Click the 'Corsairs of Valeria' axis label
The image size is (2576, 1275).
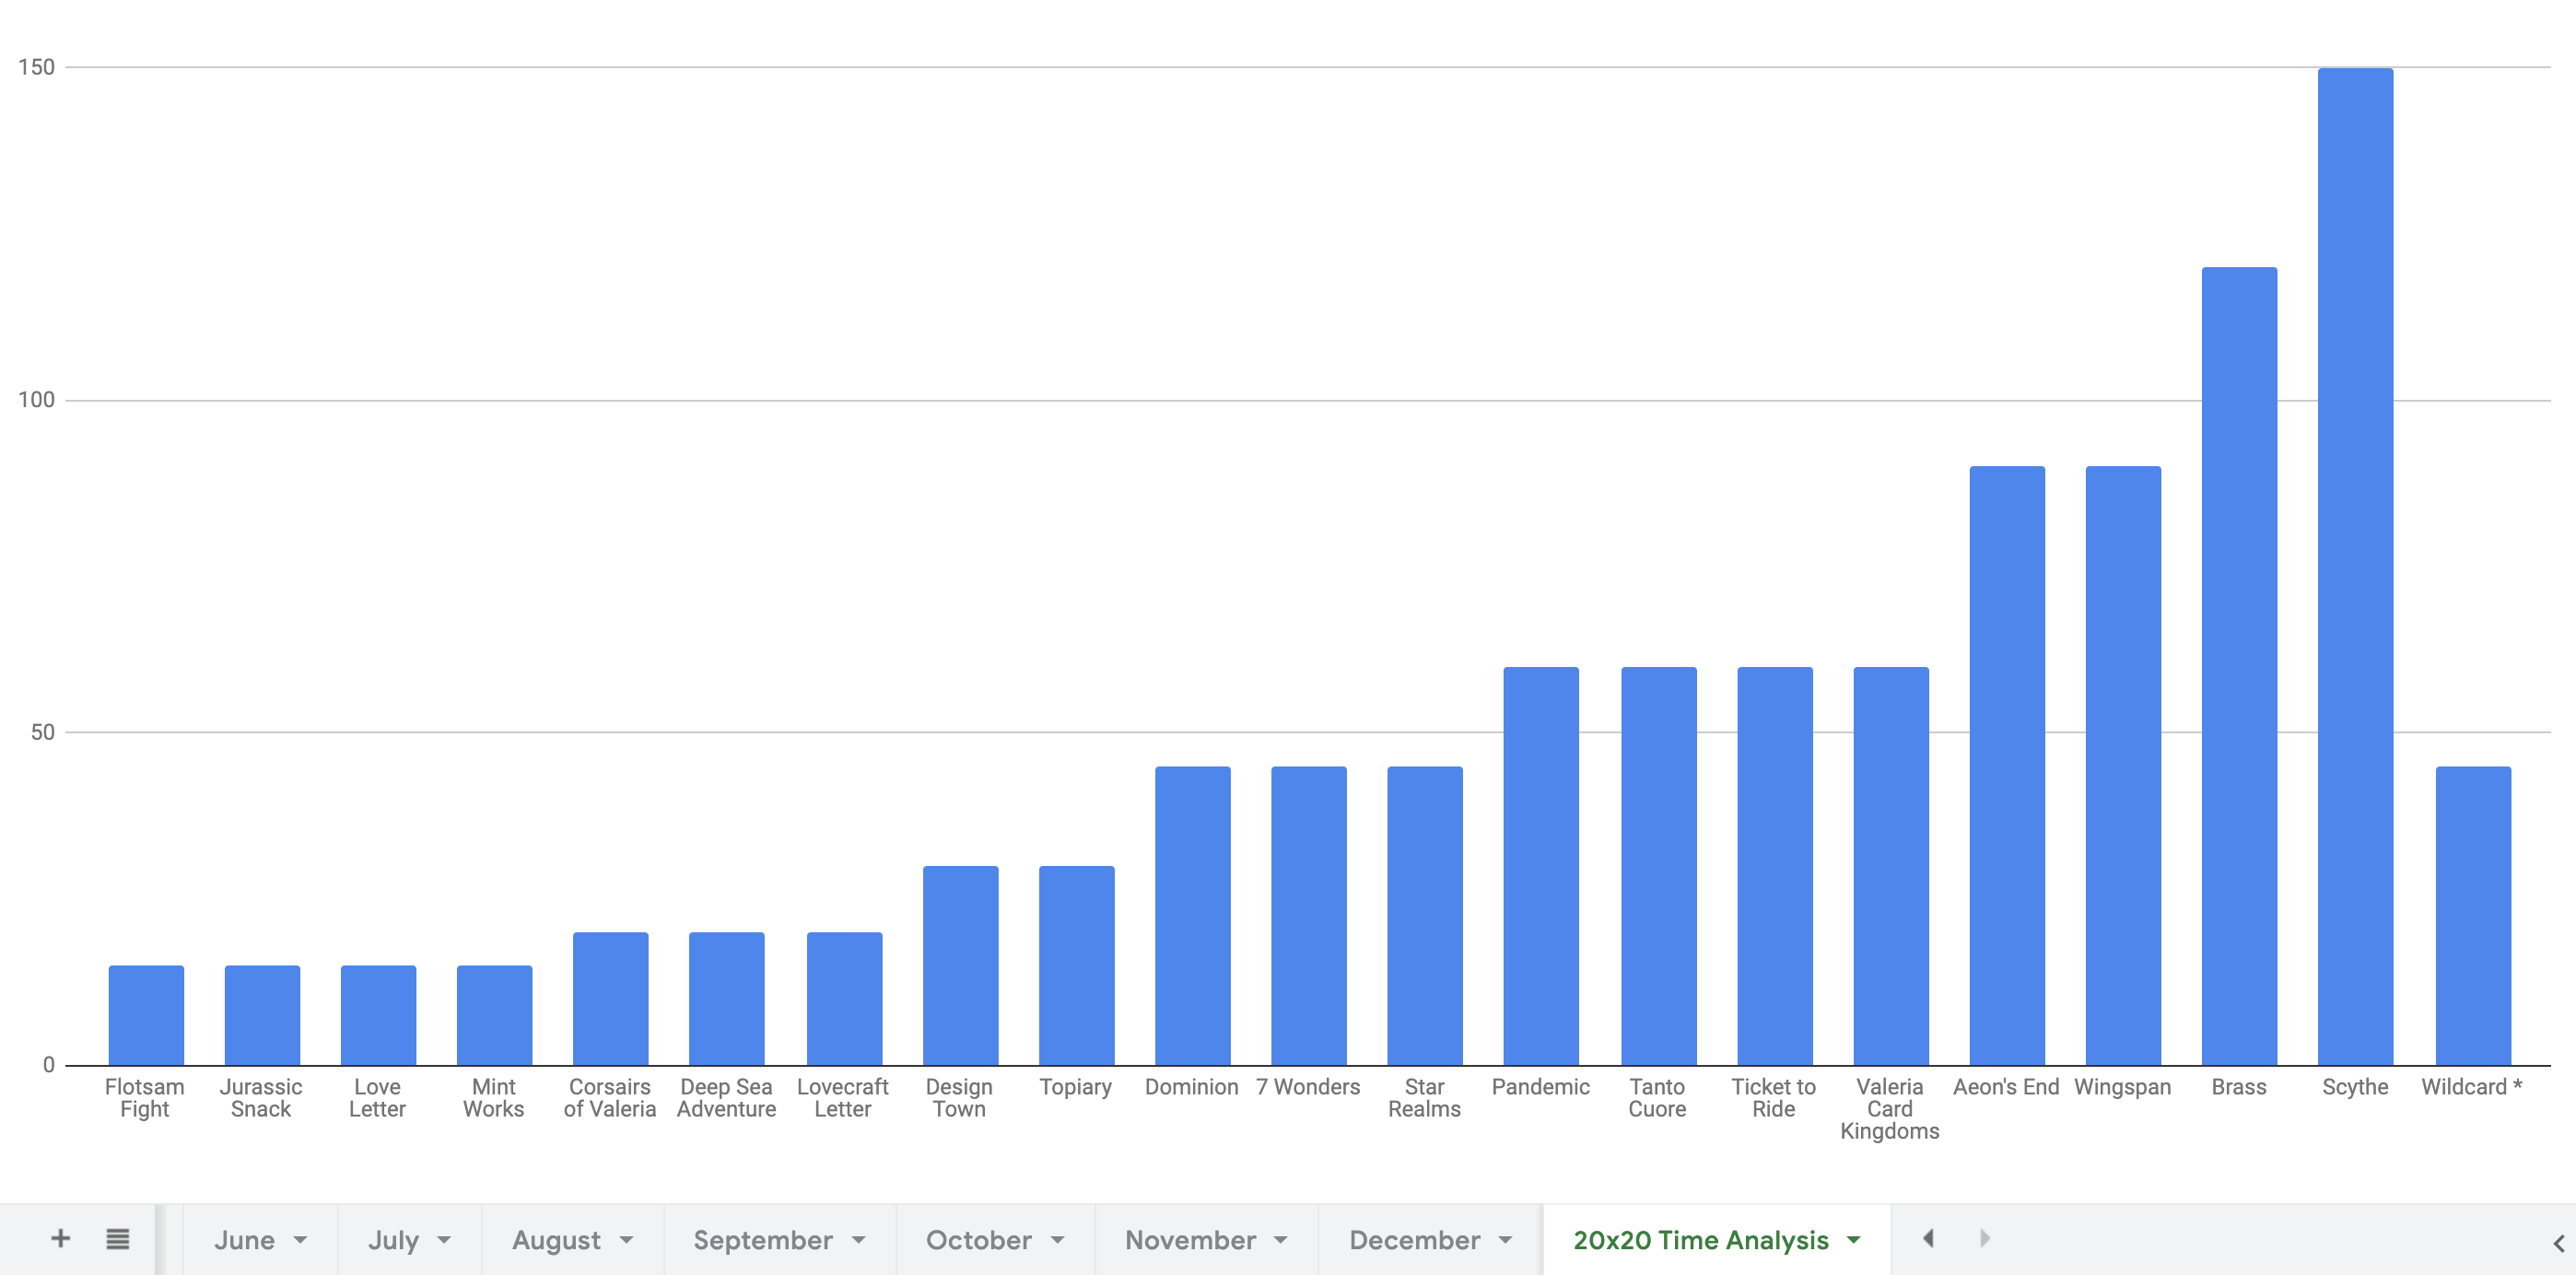click(610, 1098)
